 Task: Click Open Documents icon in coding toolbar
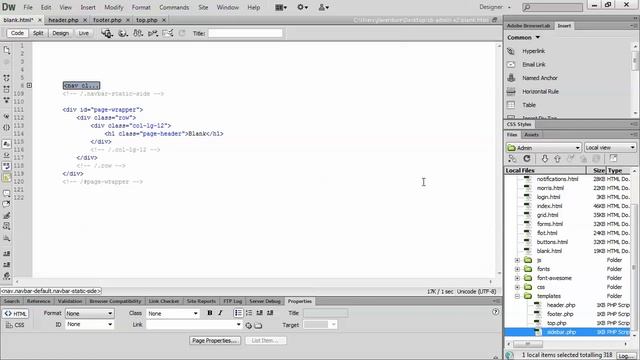7,50
